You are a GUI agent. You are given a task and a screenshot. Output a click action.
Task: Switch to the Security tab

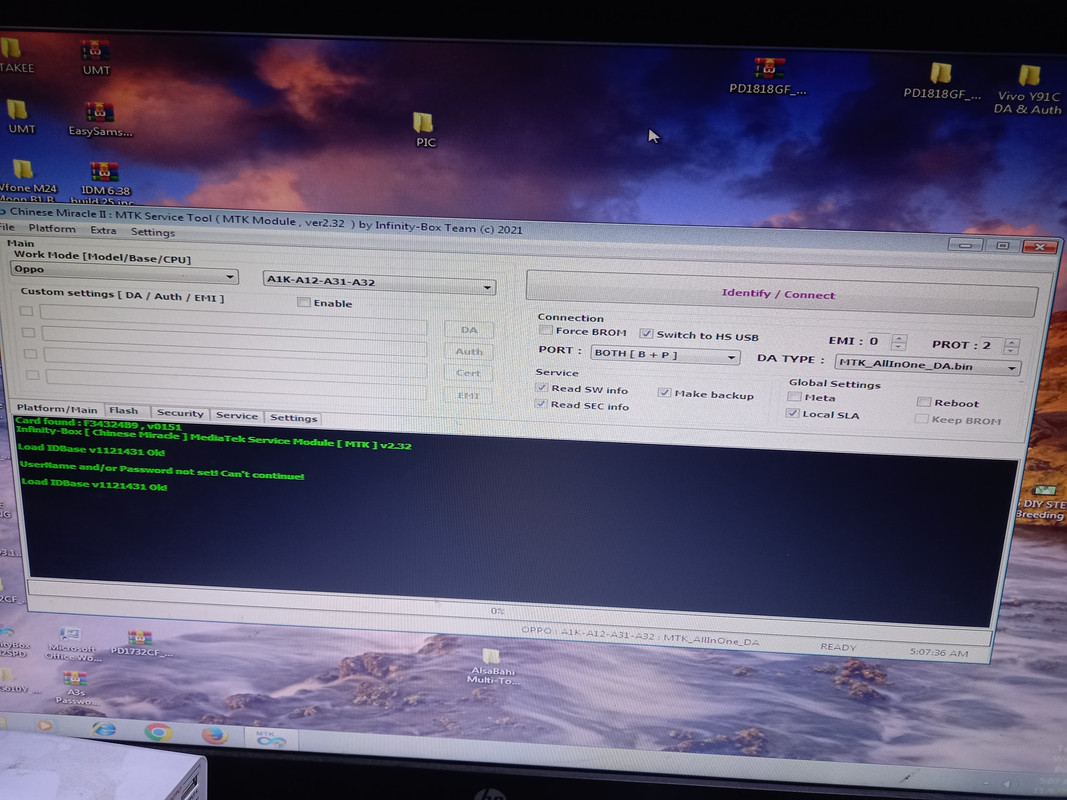tap(180, 413)
